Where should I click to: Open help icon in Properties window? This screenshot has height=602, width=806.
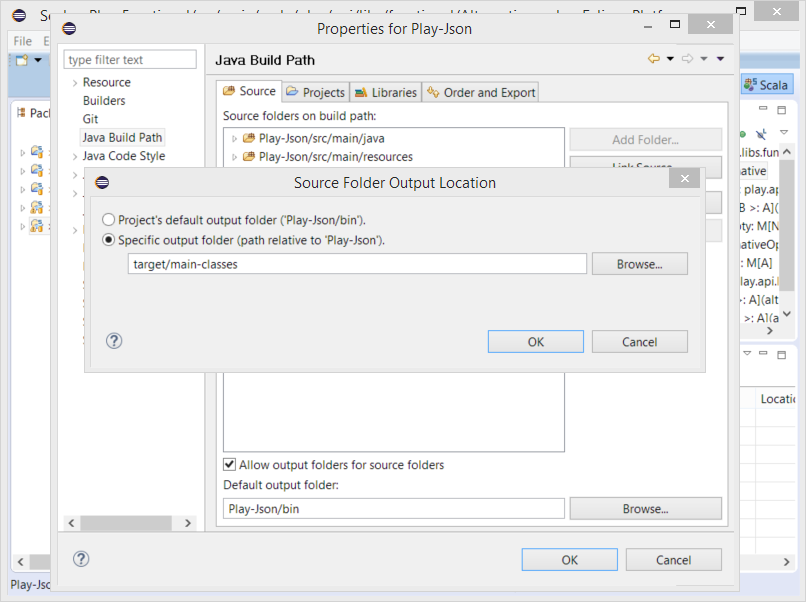tap(81, 559)
